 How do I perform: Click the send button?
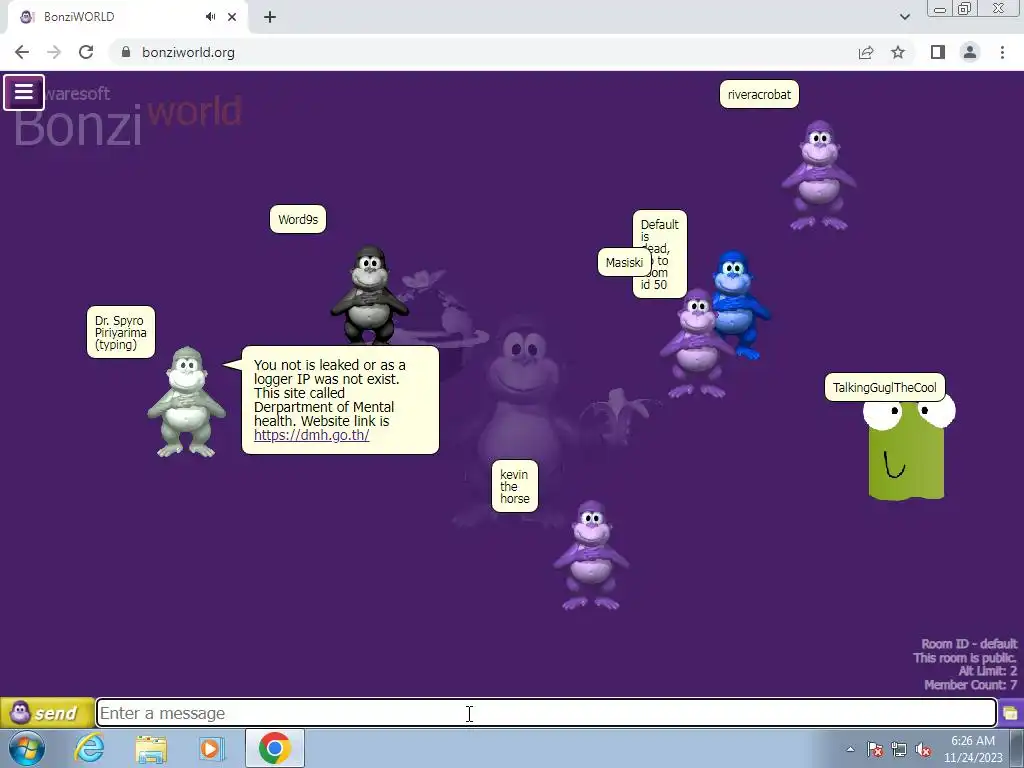(47, 712)
